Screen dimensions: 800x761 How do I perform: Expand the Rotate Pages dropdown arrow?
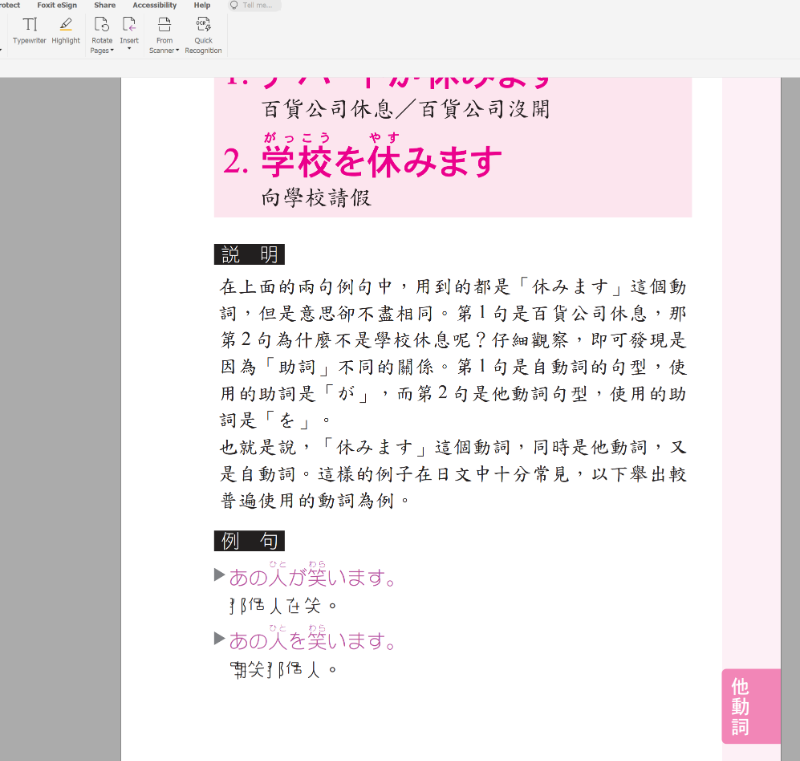click(x=113, y=51)
